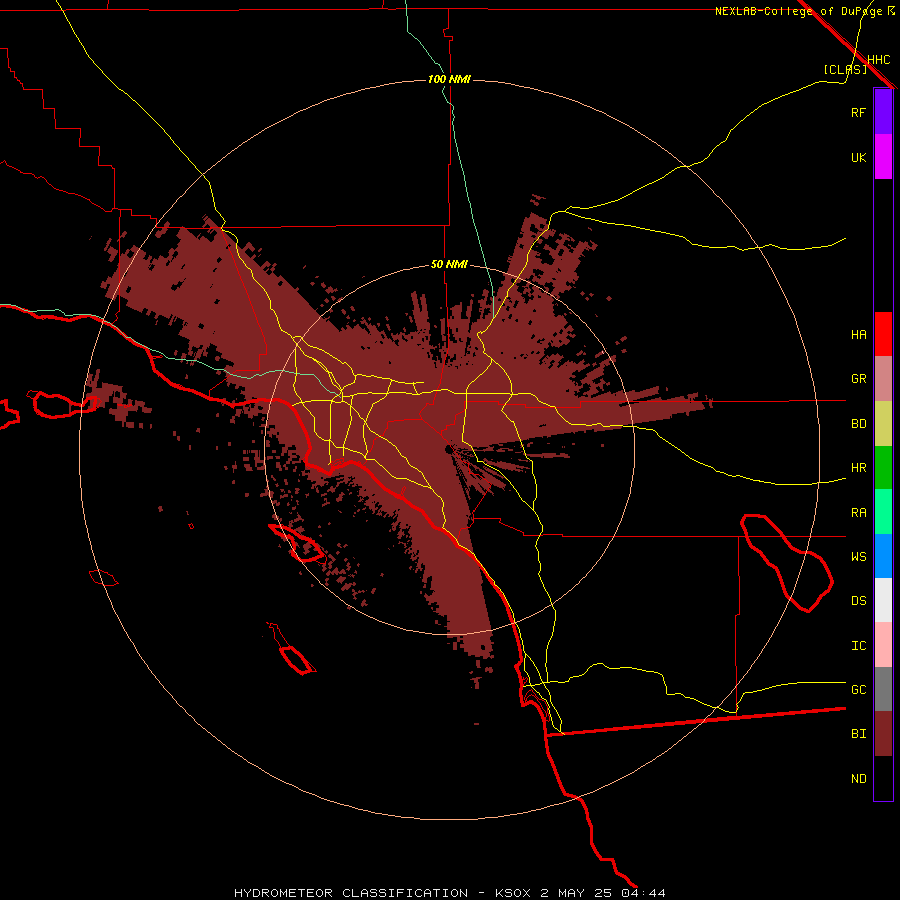Click the radar site center dot
Image resolution: width=900 pixels, height=900 pixels.
(x=447, y=449)
